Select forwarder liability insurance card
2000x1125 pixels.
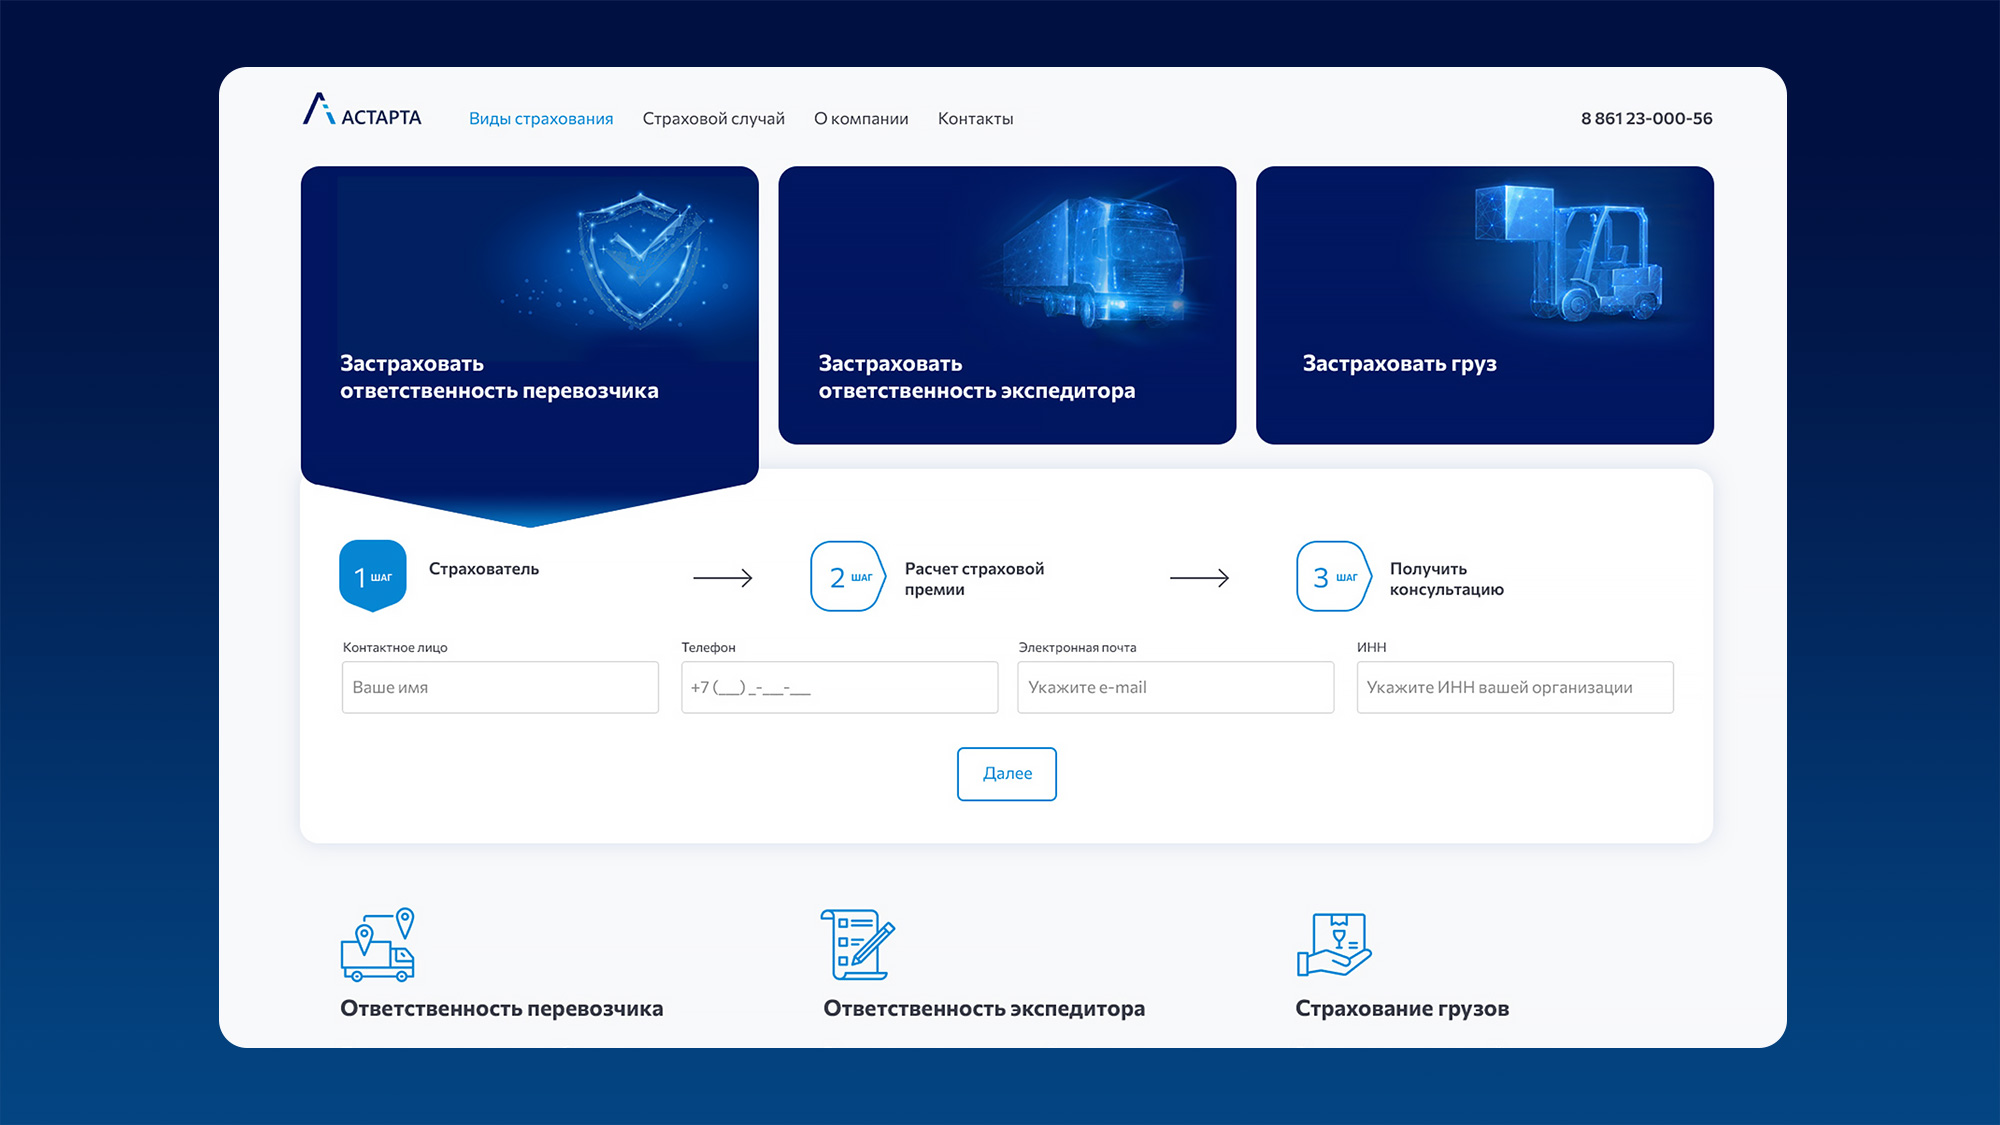[1007, 305]
